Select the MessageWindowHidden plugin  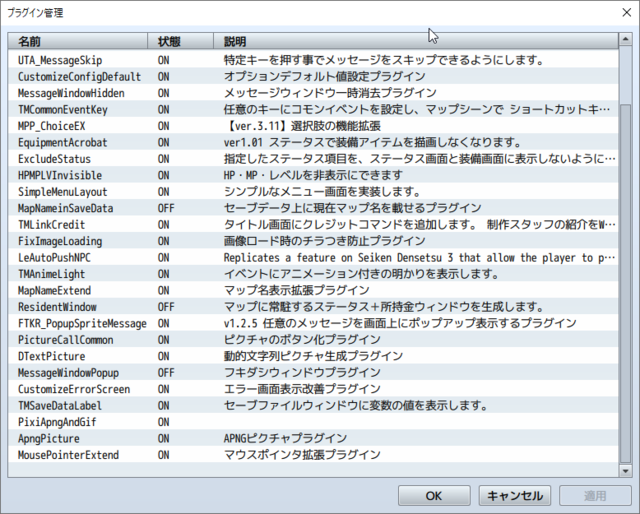(x=313, y=93)
